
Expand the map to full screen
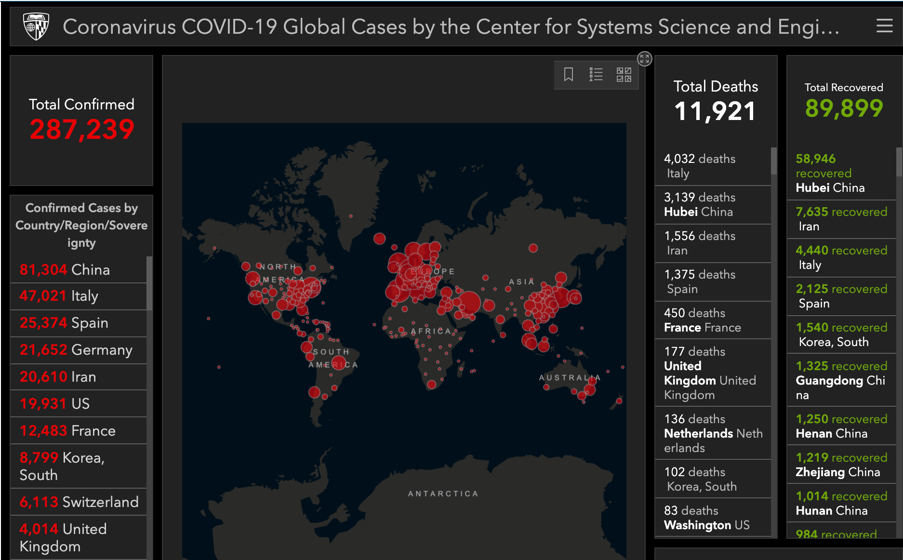point(644,59)
